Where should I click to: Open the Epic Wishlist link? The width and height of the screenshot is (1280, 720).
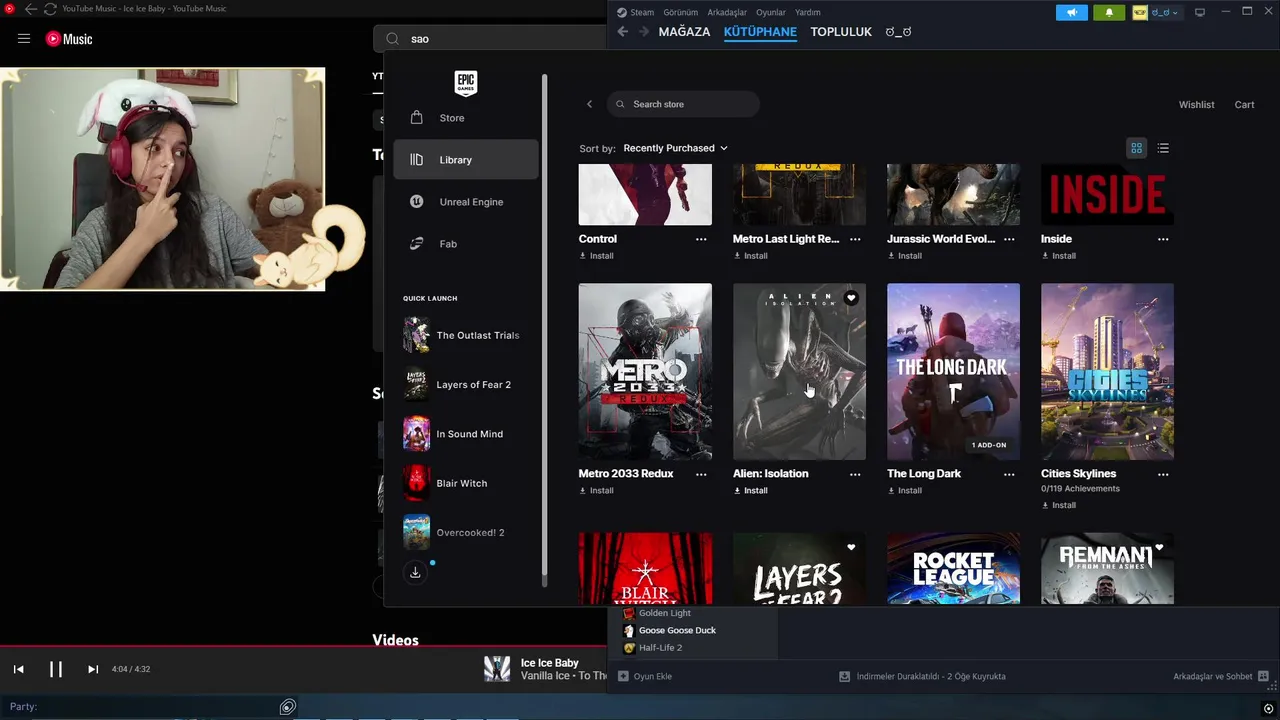click(x=1196, y=104)
